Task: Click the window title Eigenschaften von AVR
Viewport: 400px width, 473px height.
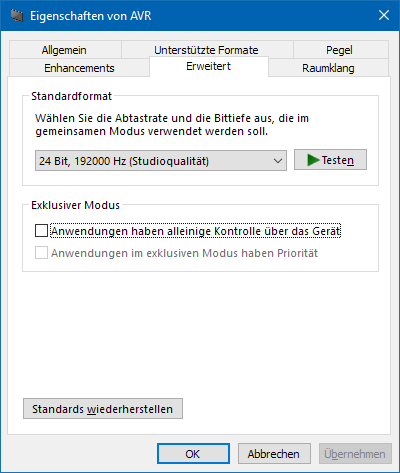Action: click(91, 16)
